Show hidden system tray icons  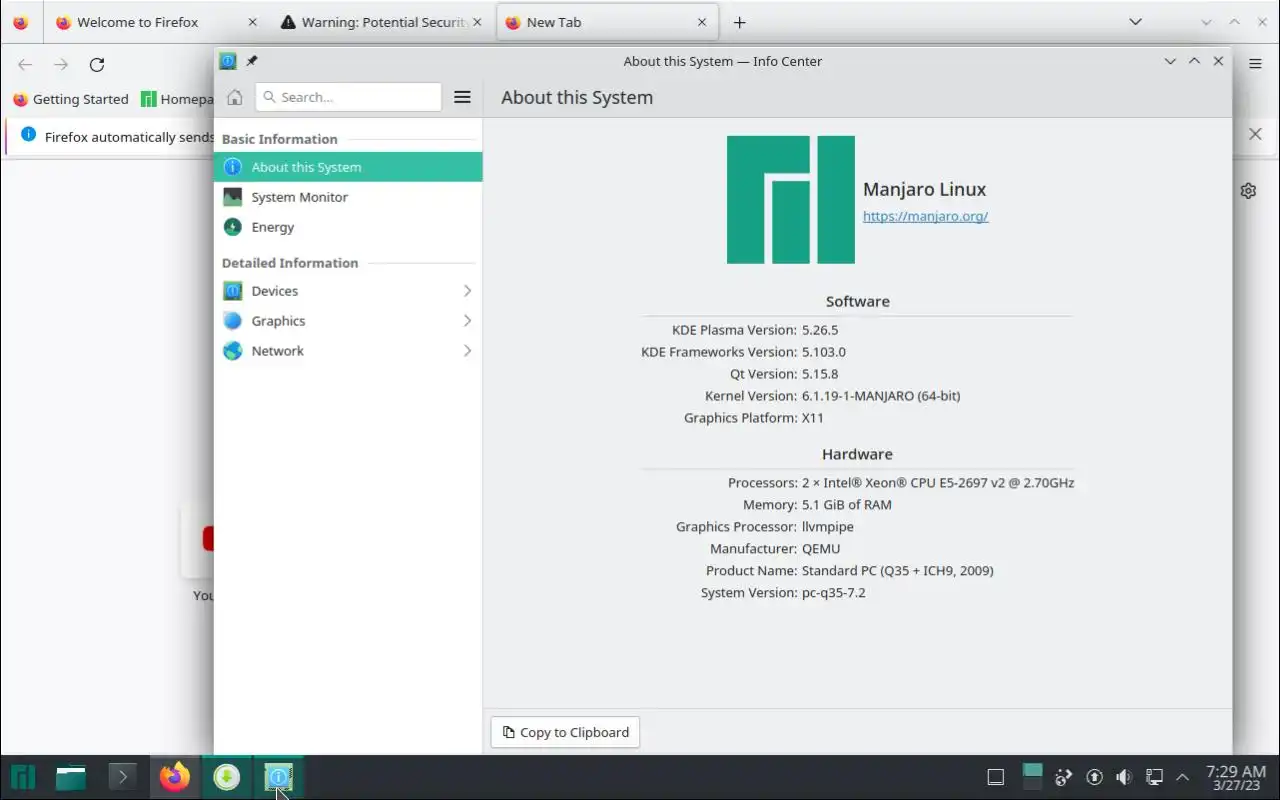pyautogui.click(x=1183, y=777)
